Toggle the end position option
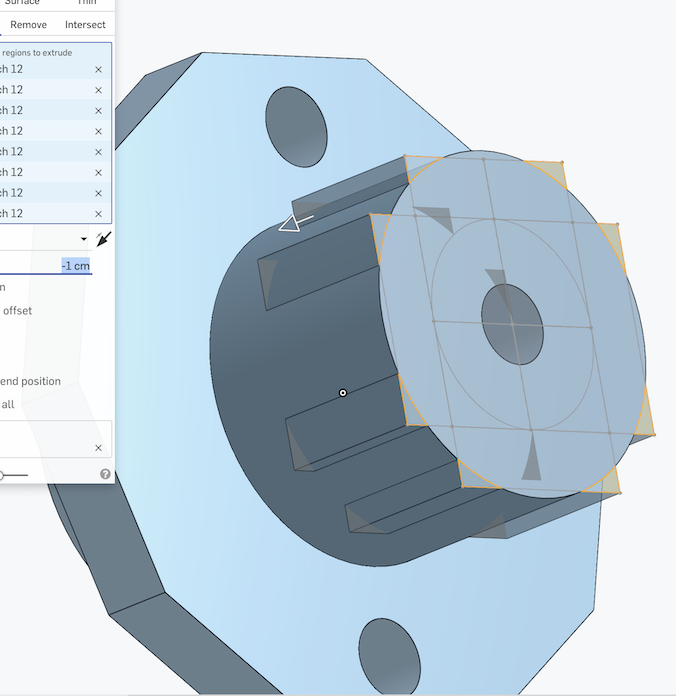Viewport: 676px width, 696px height. [30, 381]
